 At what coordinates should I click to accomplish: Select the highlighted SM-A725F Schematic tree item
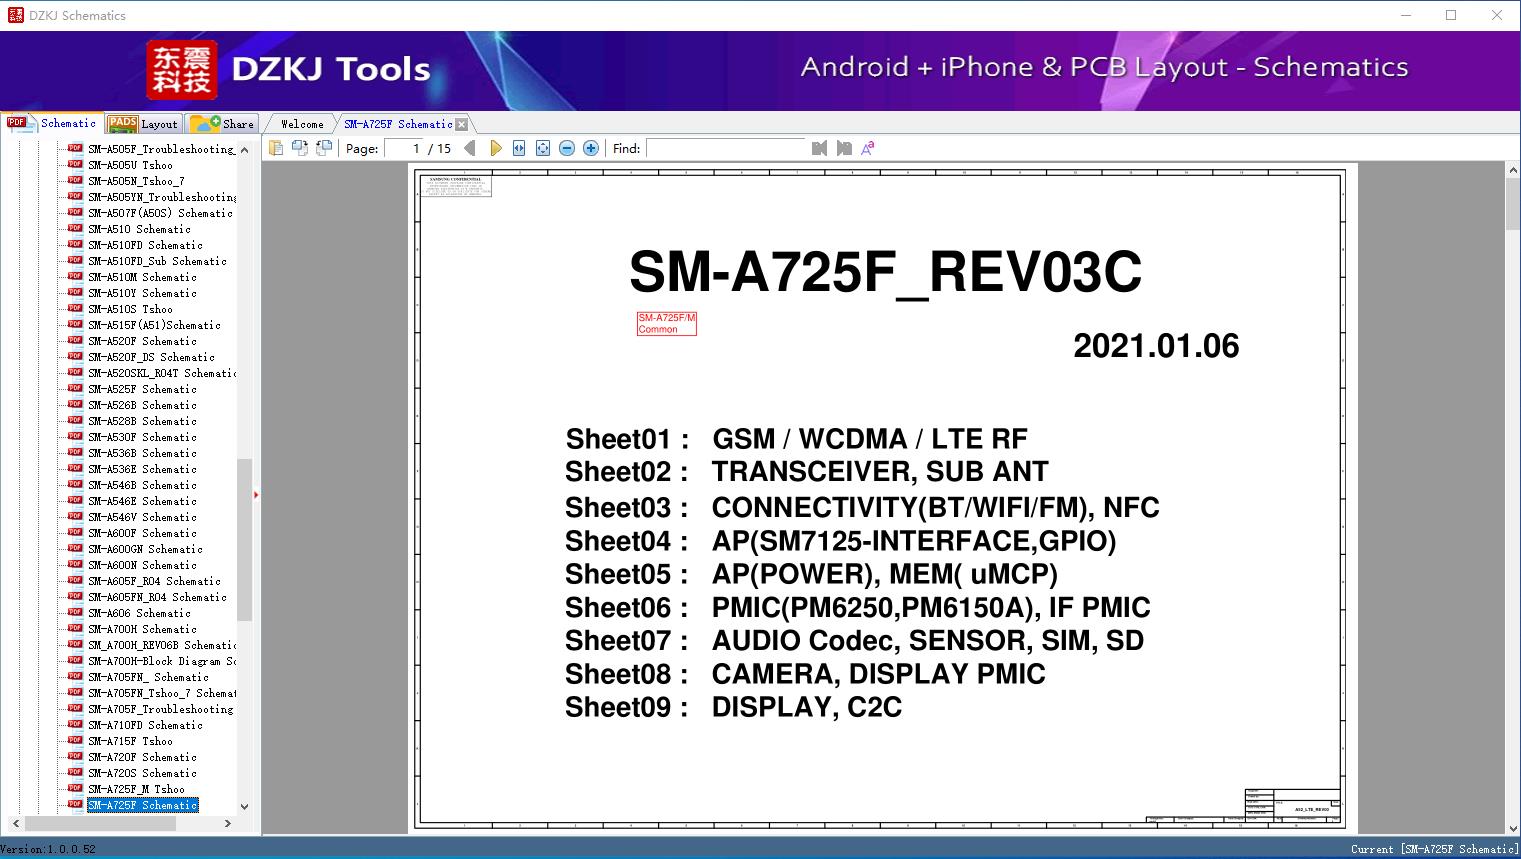coord(142,805)
